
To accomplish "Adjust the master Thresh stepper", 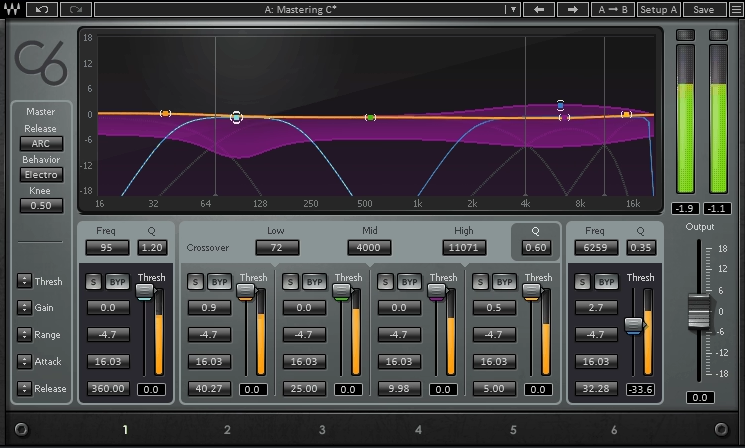I will tap(24, 281).
